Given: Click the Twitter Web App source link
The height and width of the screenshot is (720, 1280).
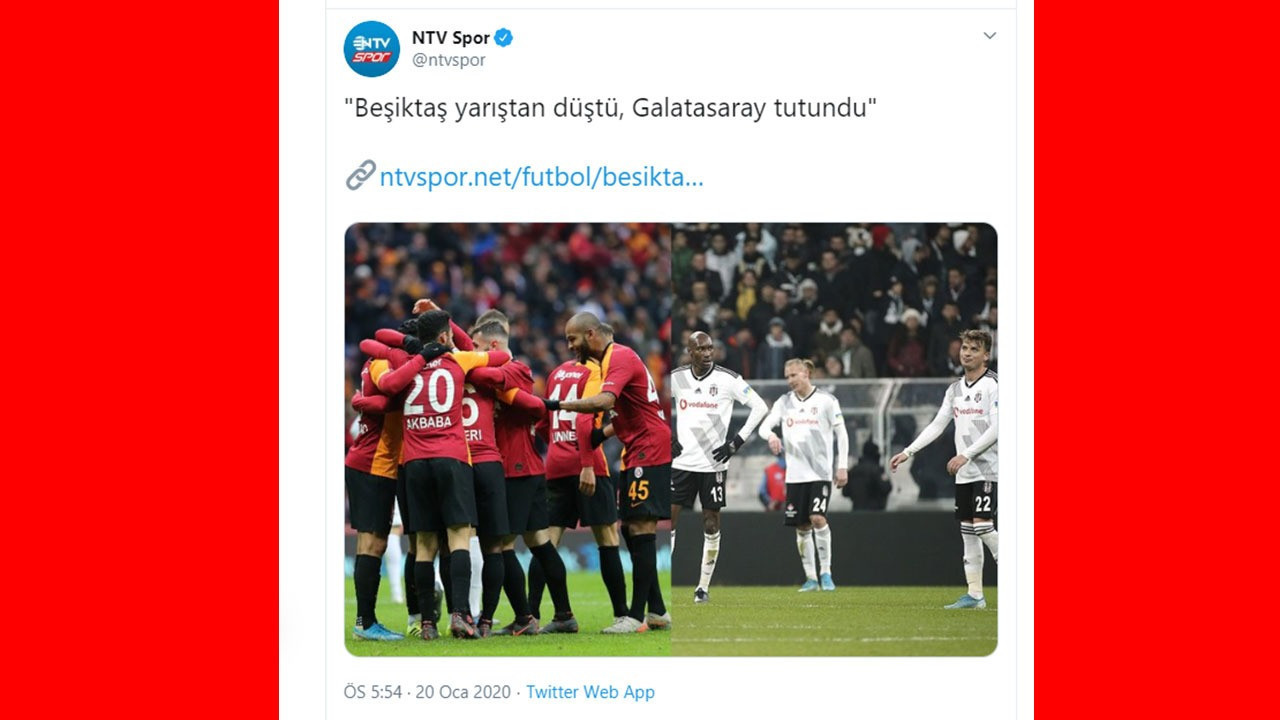Looking at the screenshot, I should coord(590,692).
